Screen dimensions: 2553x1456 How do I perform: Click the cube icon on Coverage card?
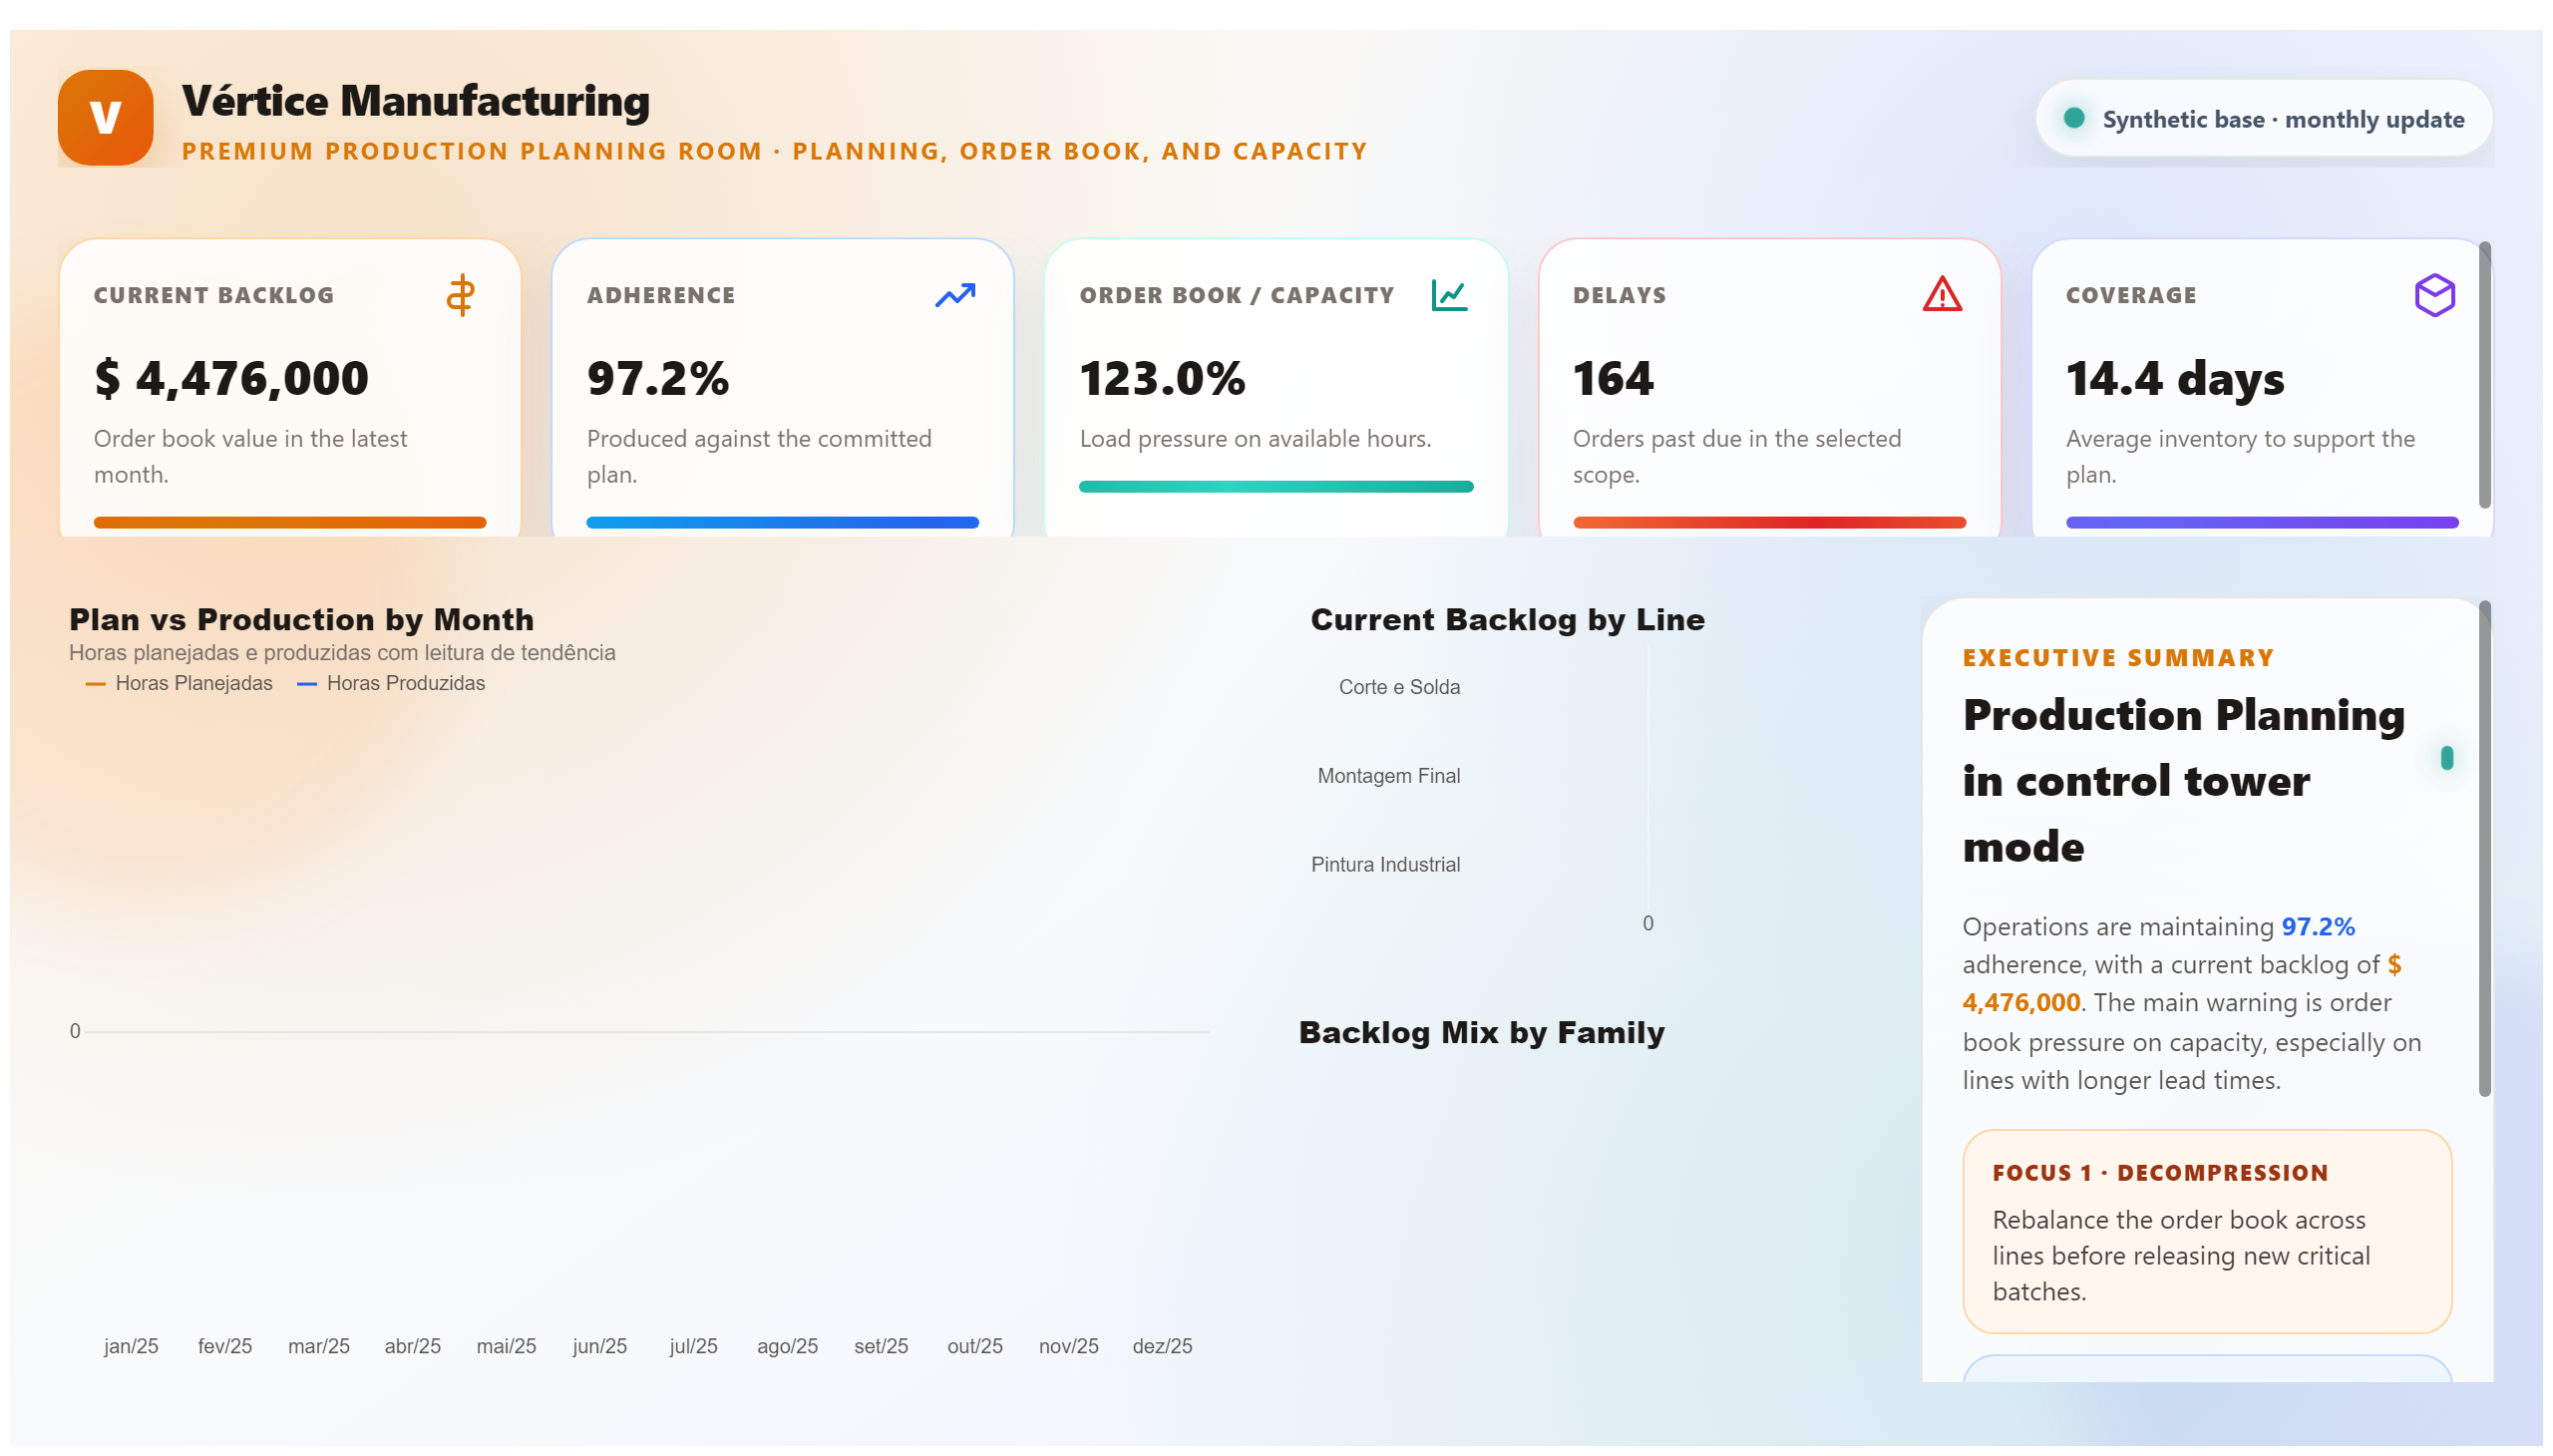pyautogui.click(x=2434, y=295)
